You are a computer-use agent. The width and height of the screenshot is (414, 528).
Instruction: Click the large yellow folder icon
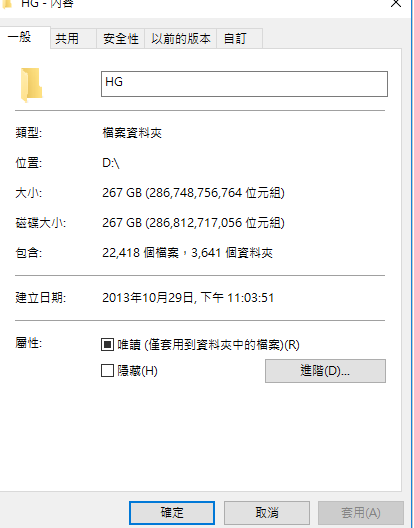click(x=31, y=85)
